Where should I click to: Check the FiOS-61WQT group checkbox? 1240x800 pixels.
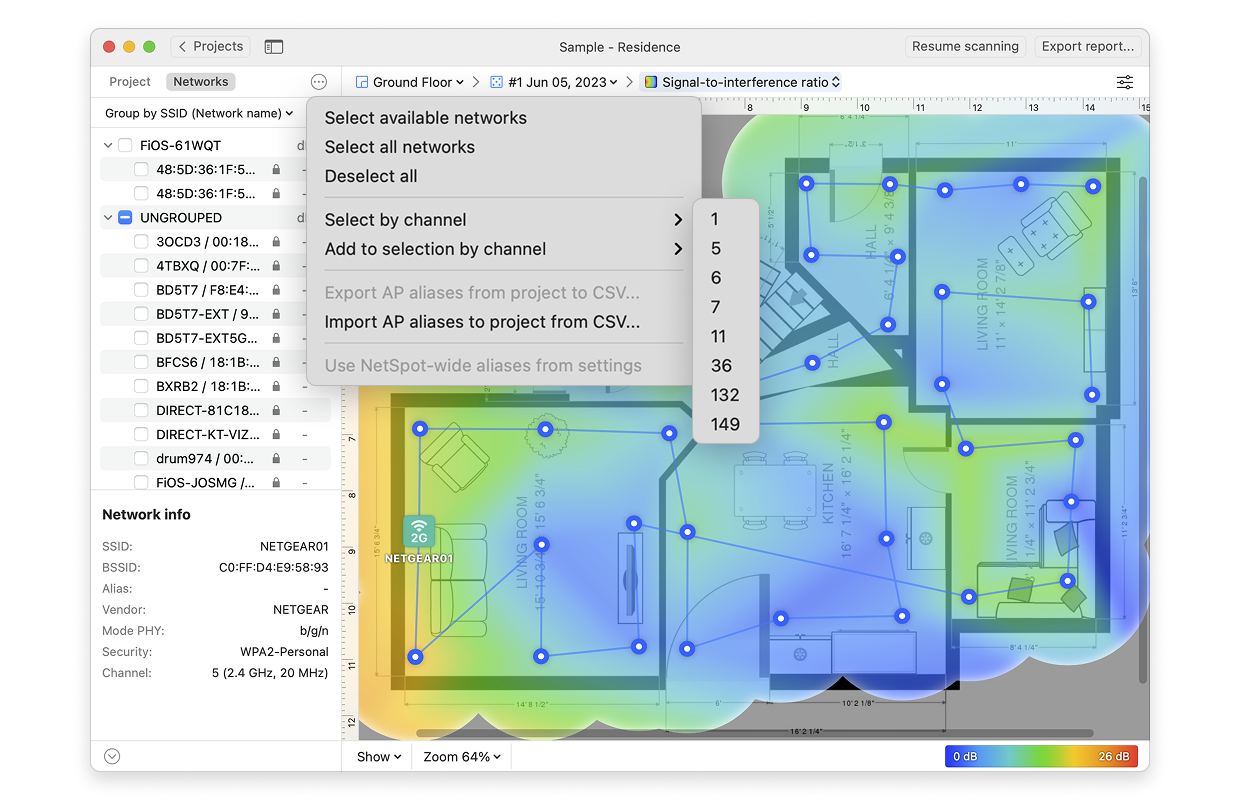(x=125, y=145)
